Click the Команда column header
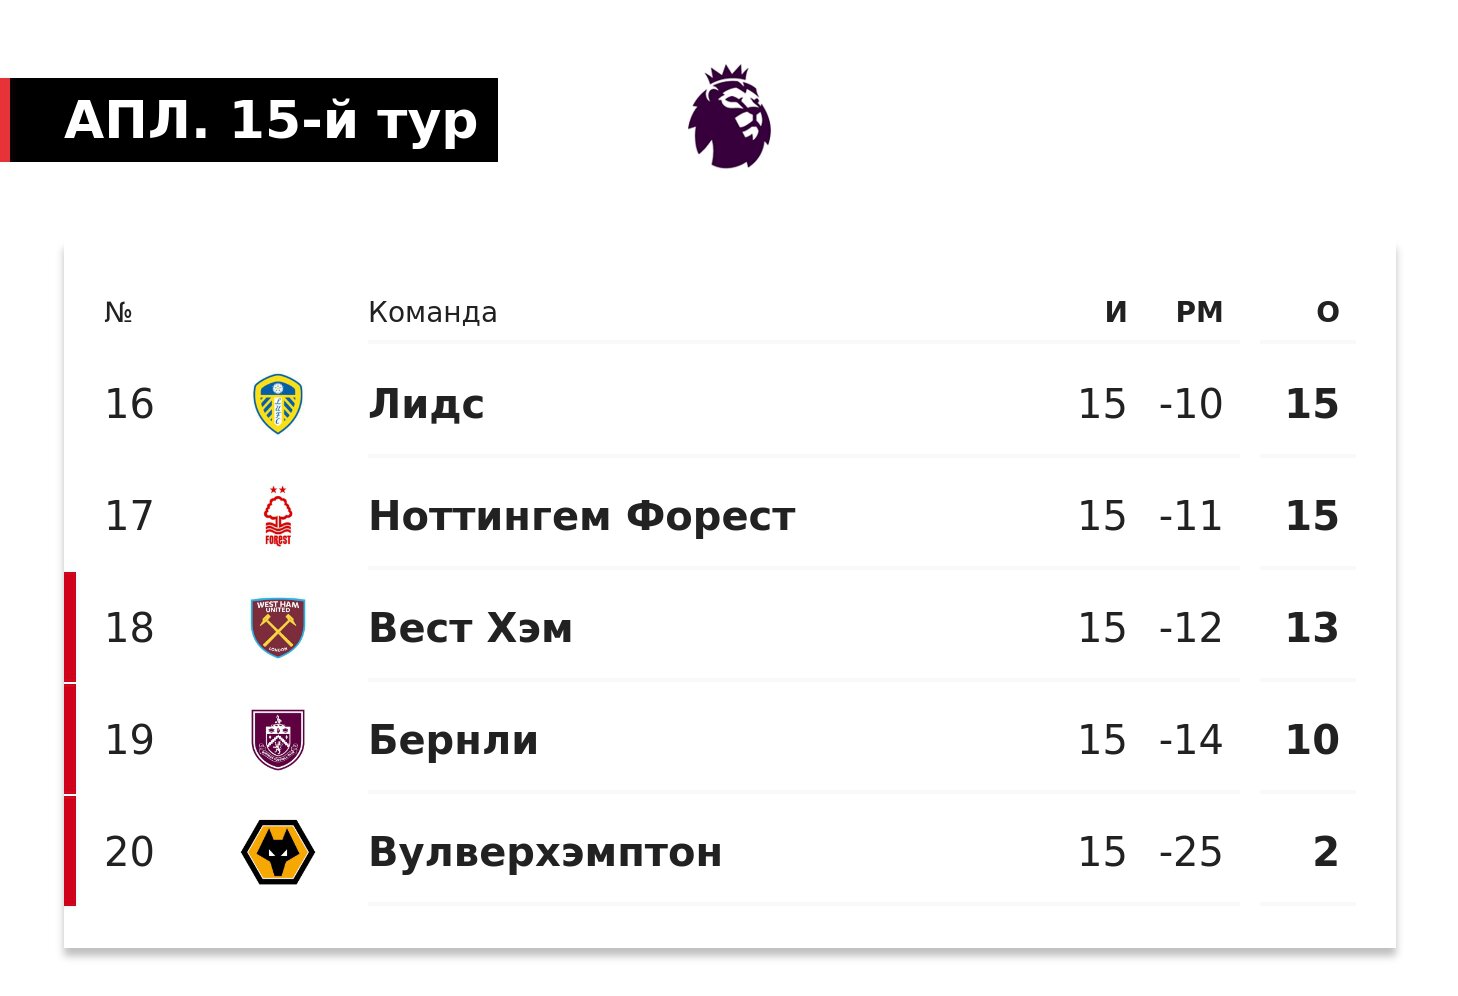1458x996 pixels. 433,312
